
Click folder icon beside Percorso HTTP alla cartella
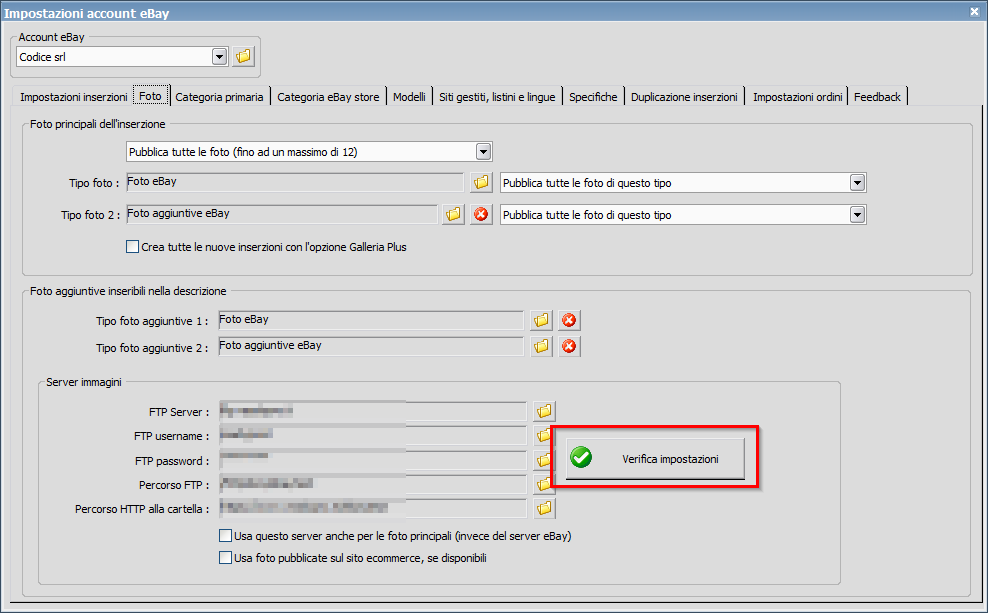[x=544, y=508]
